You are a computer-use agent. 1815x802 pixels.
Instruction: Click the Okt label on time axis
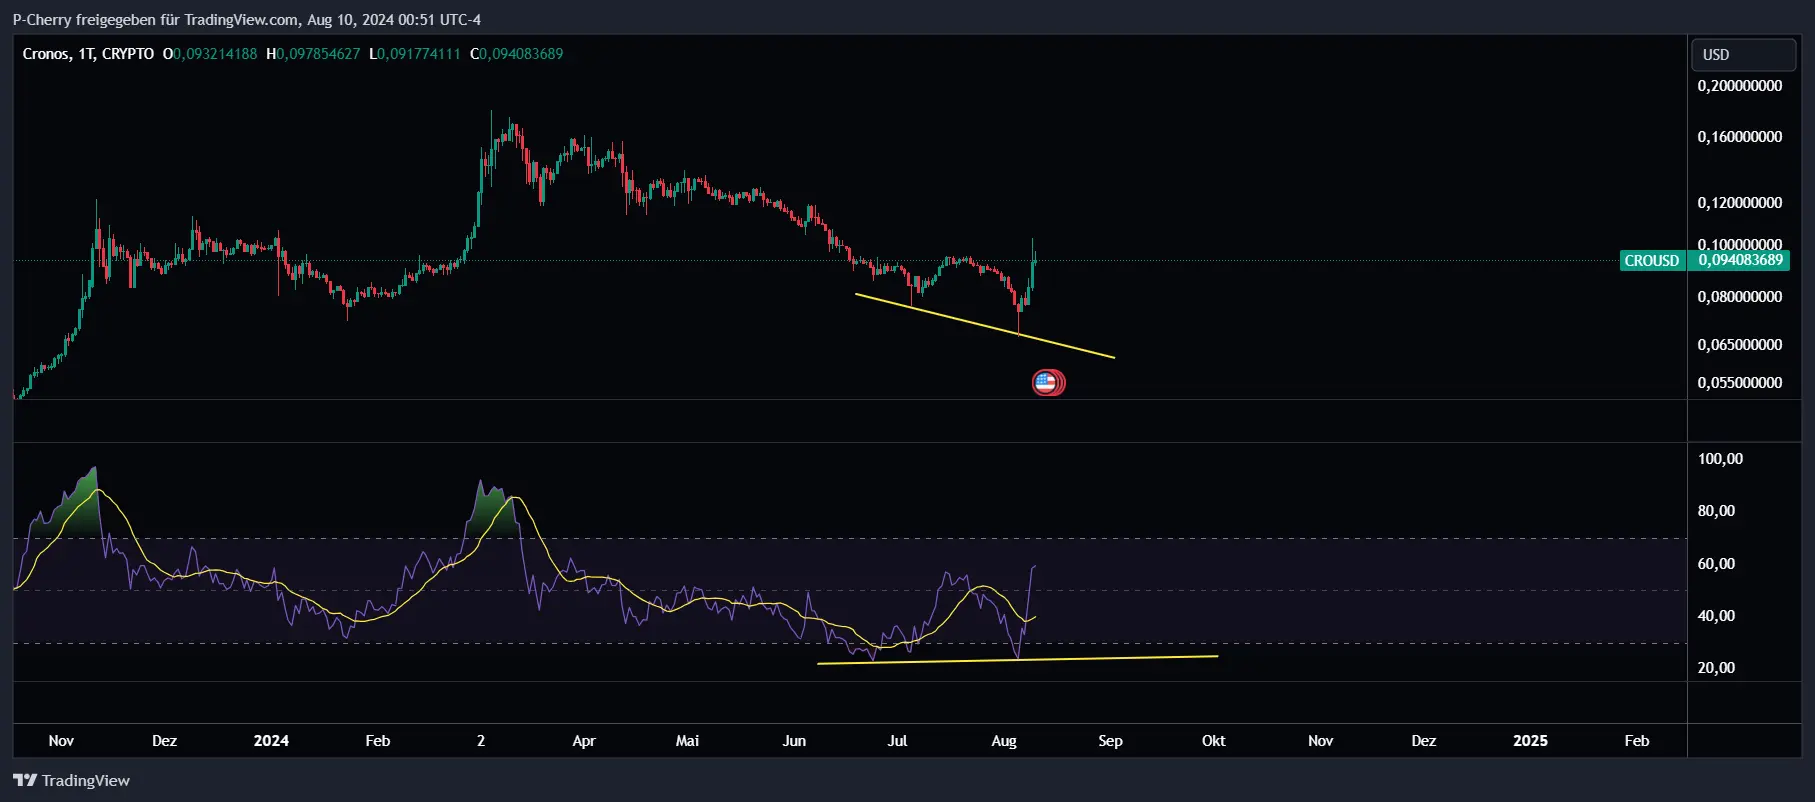1213,741
